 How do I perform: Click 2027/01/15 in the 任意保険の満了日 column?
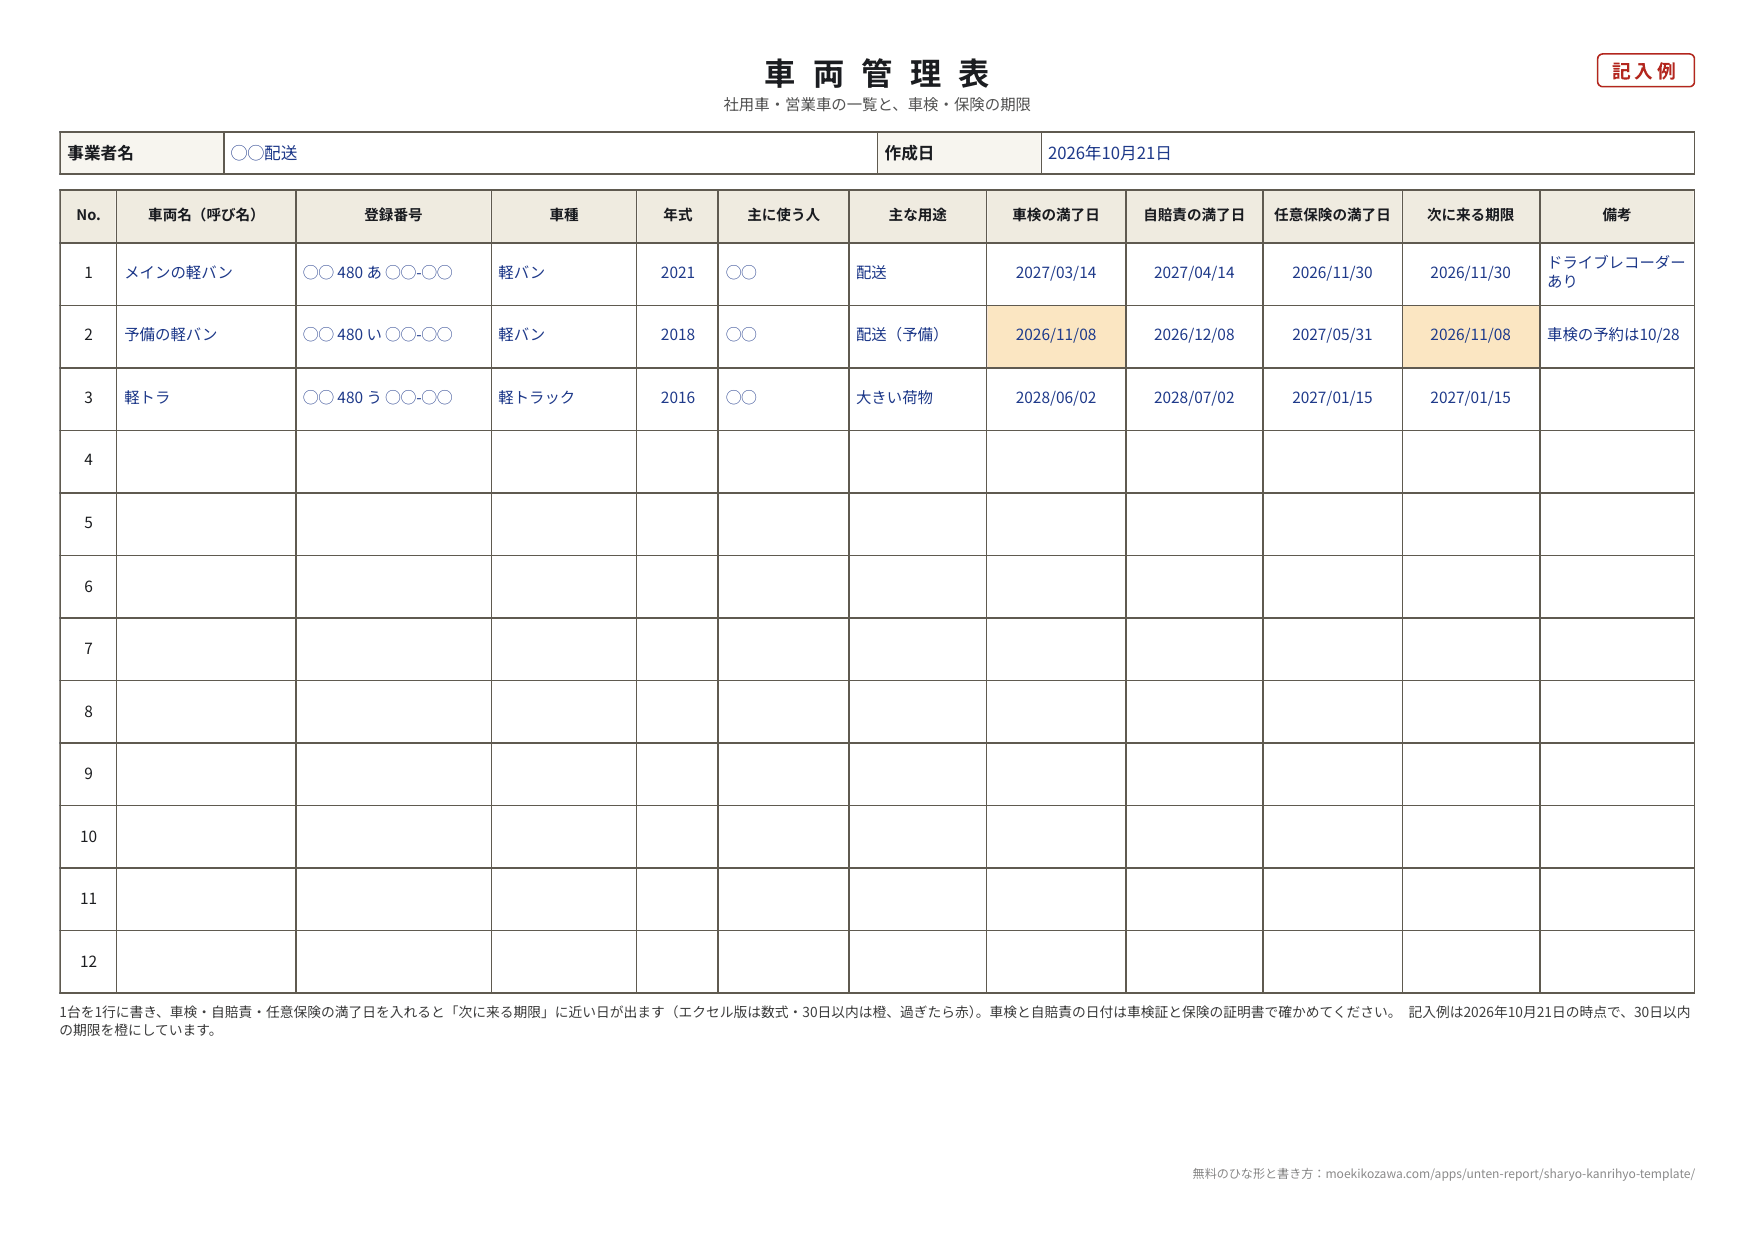1332,398
